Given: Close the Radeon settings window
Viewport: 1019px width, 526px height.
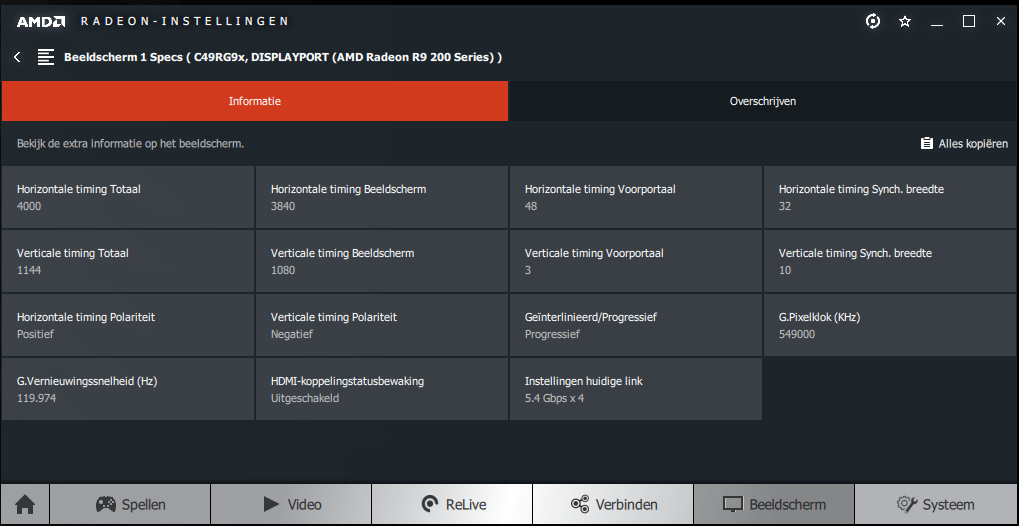Looking at the screenshot, I should pyautogui.click(x=1001, y=21).
